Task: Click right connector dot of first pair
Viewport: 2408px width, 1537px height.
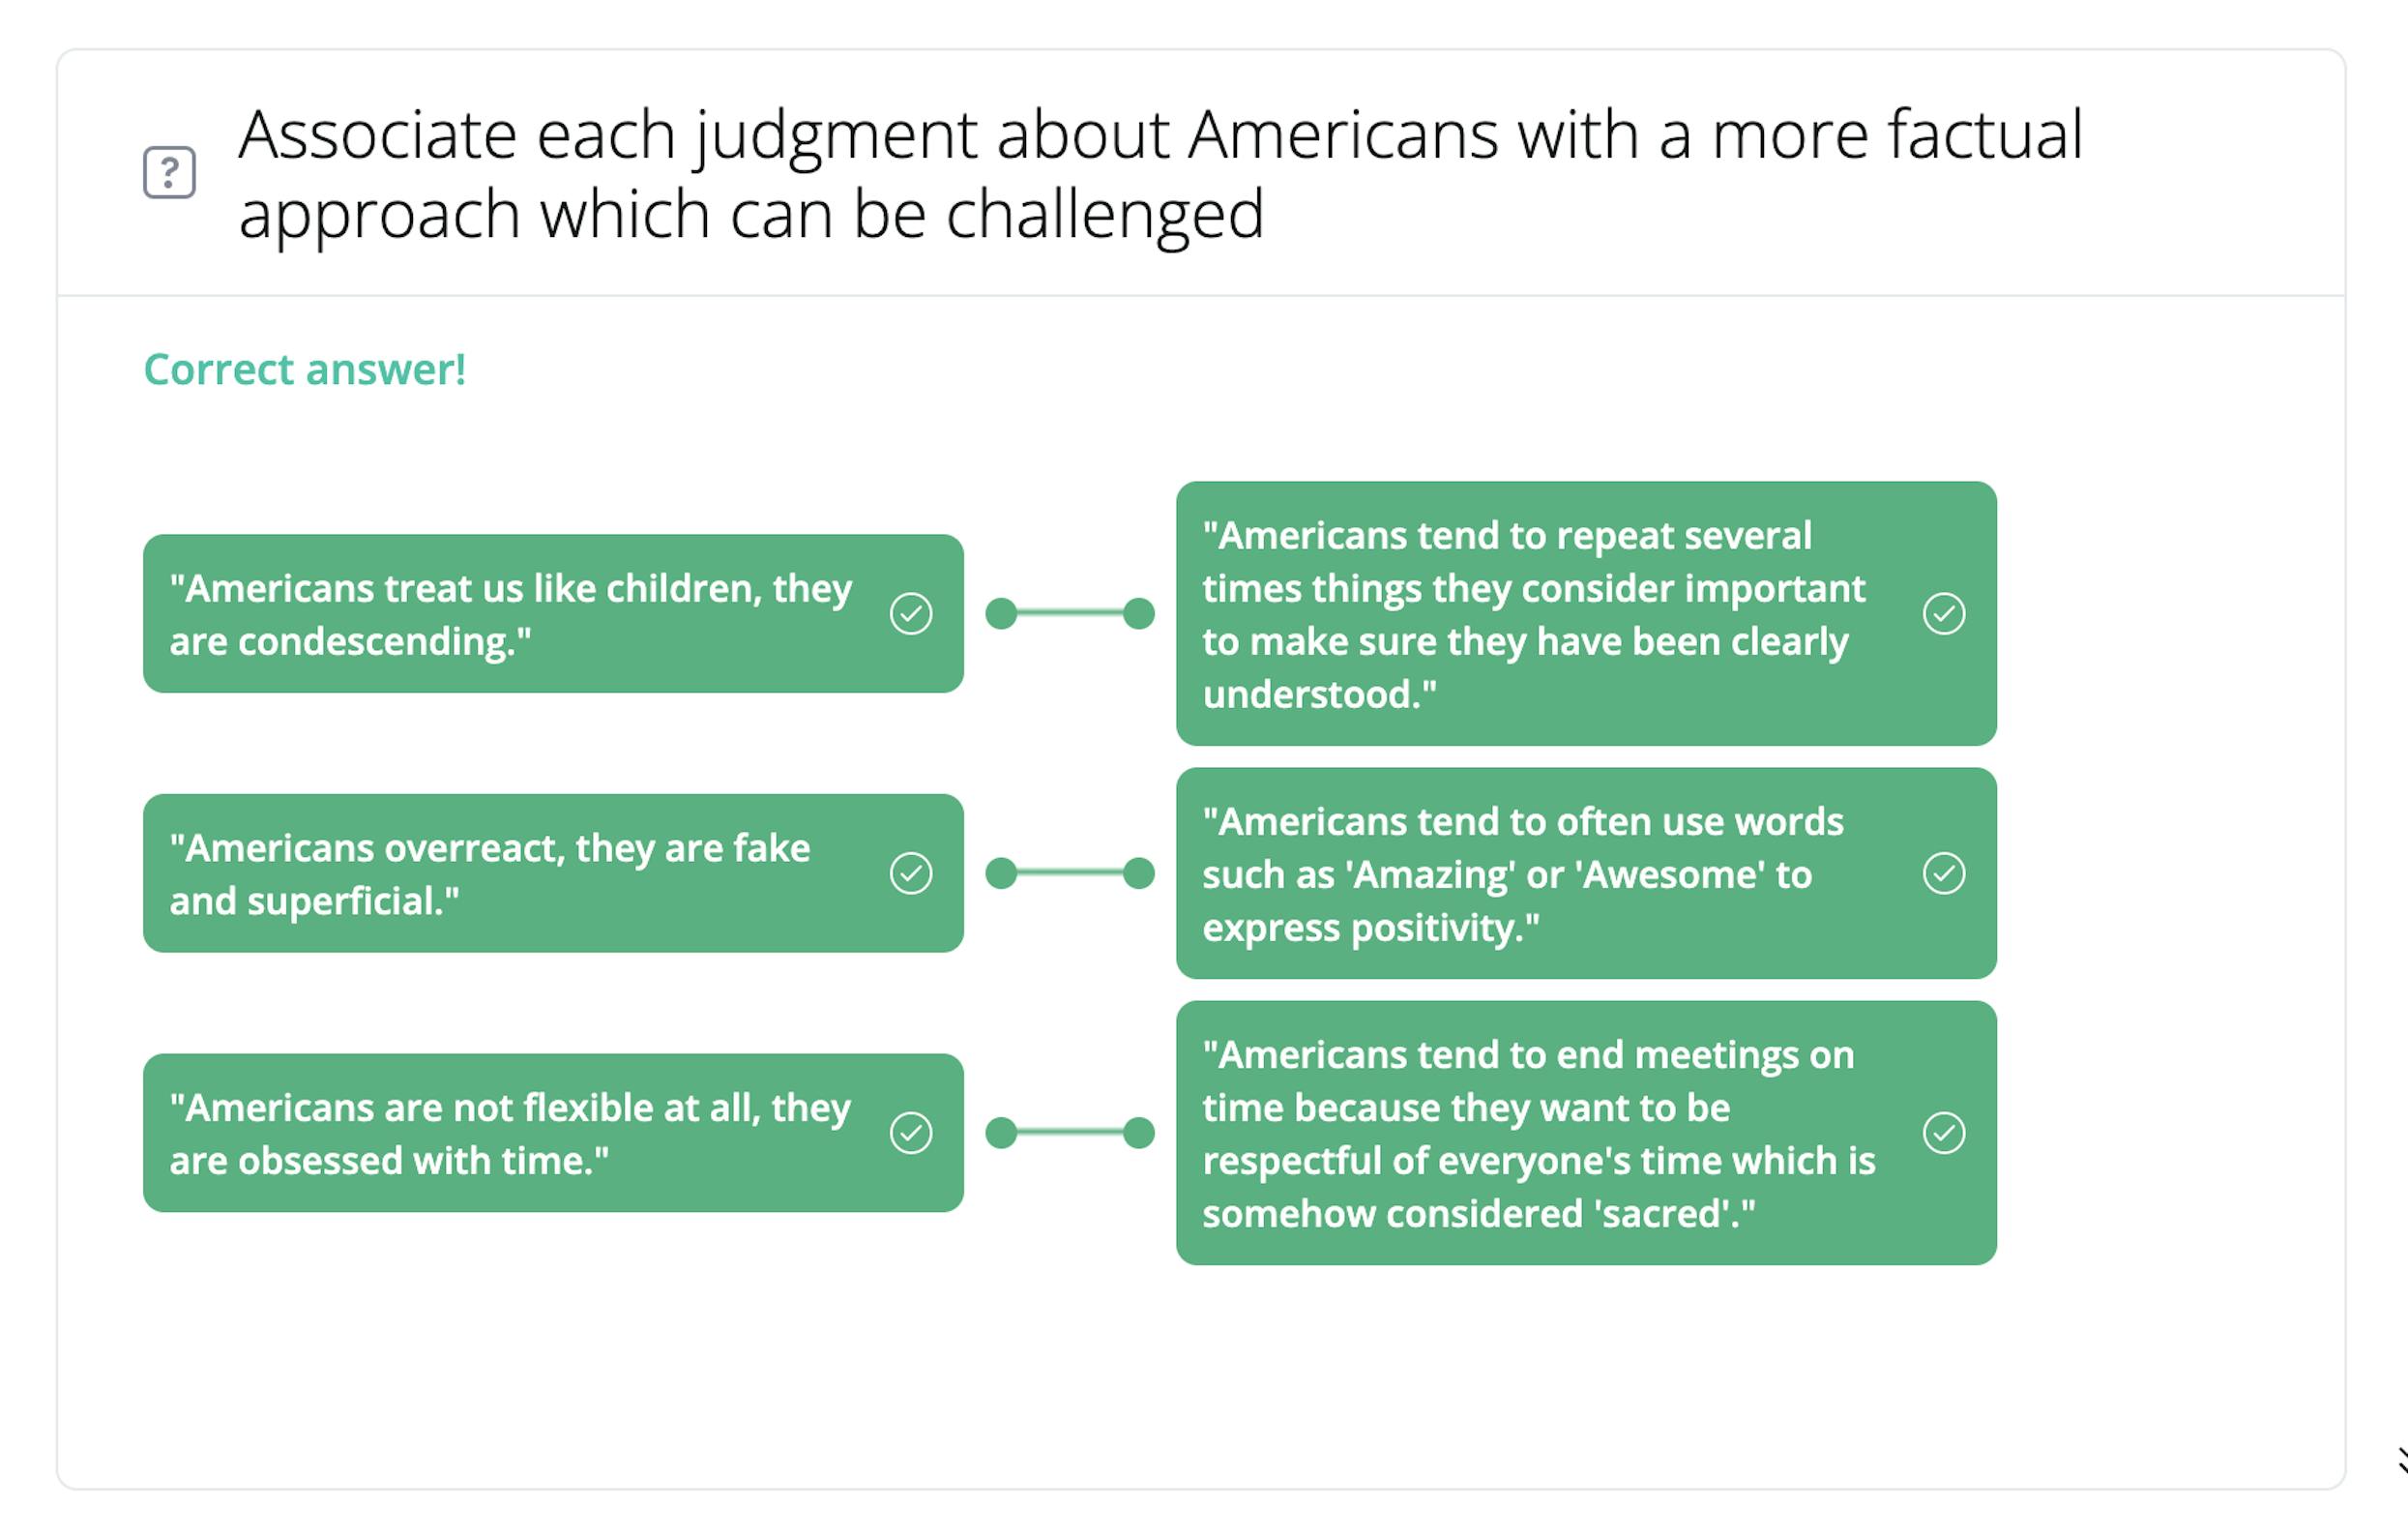Action: click(x=1139, y=614)
